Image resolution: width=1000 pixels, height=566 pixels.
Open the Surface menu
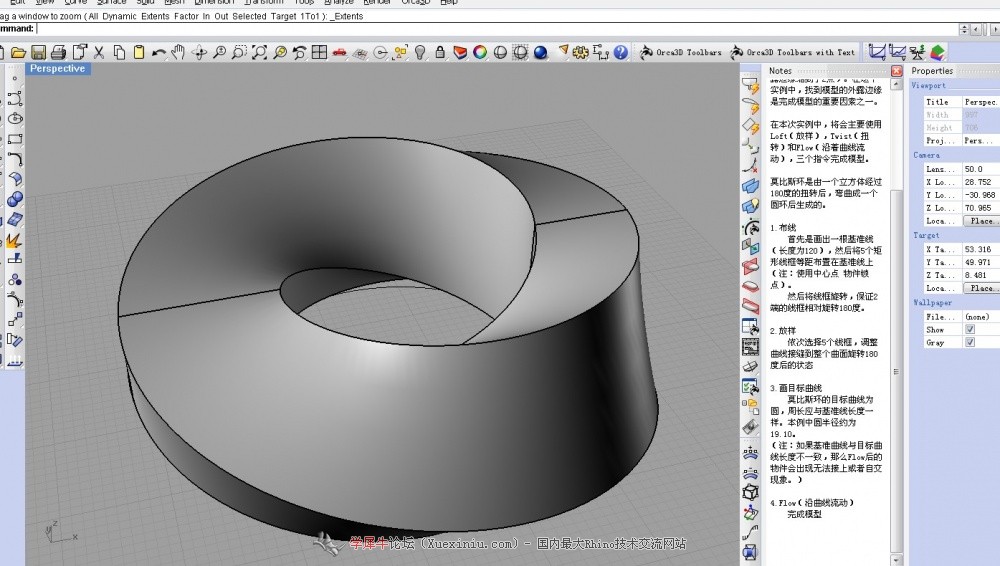pos(112,2)
